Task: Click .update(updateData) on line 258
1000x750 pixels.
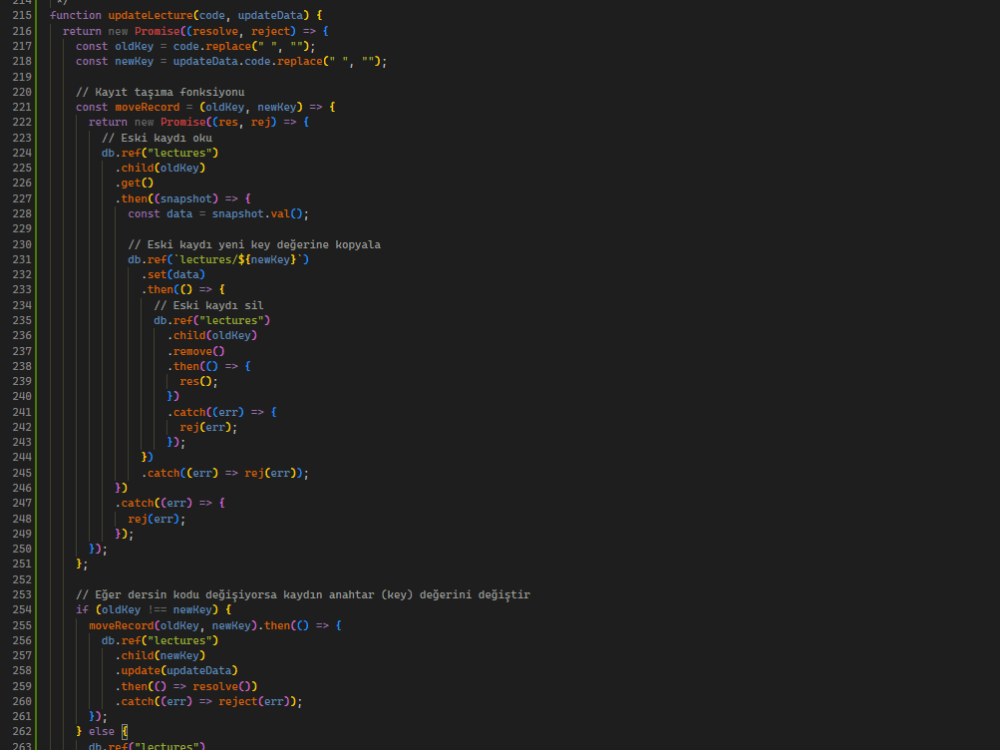Action: pyautogui.click(x=176, y=671)
